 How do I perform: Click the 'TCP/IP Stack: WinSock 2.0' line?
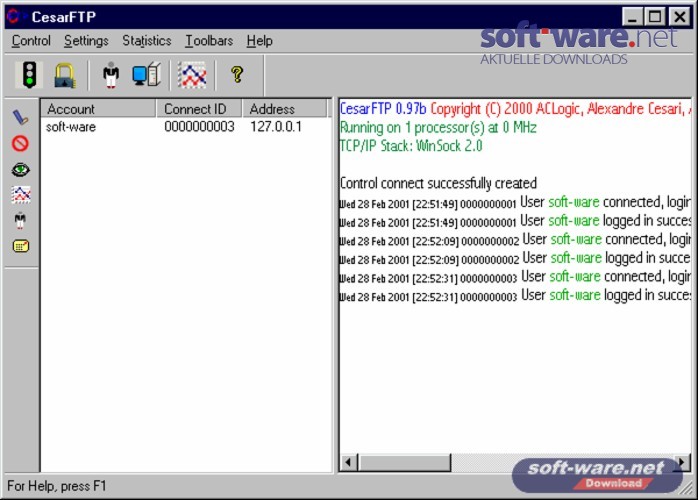[x=411, y=146]
